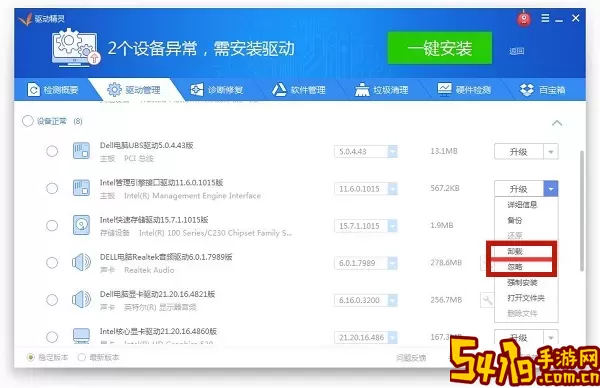Choose 打开文件夹 from the dropdown menu

(x=526, y=298)
